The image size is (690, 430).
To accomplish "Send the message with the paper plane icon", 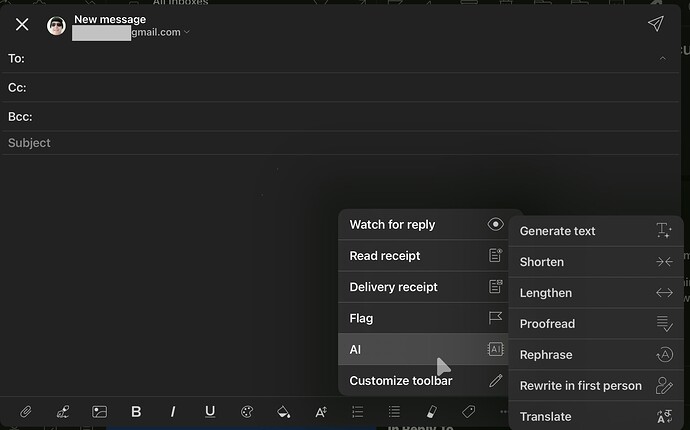I will pyautogui.click(x=655, y=24).
